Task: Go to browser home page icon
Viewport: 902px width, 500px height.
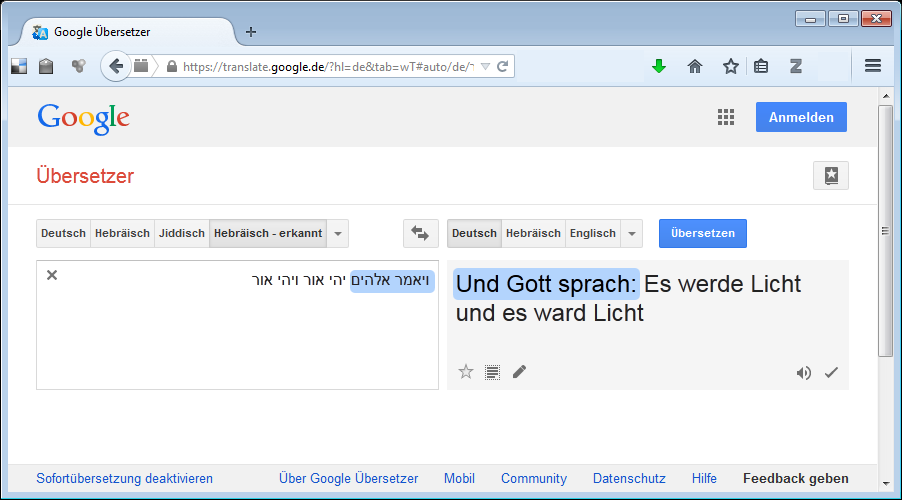Action: pyautogui.click(x=695, y=66)
